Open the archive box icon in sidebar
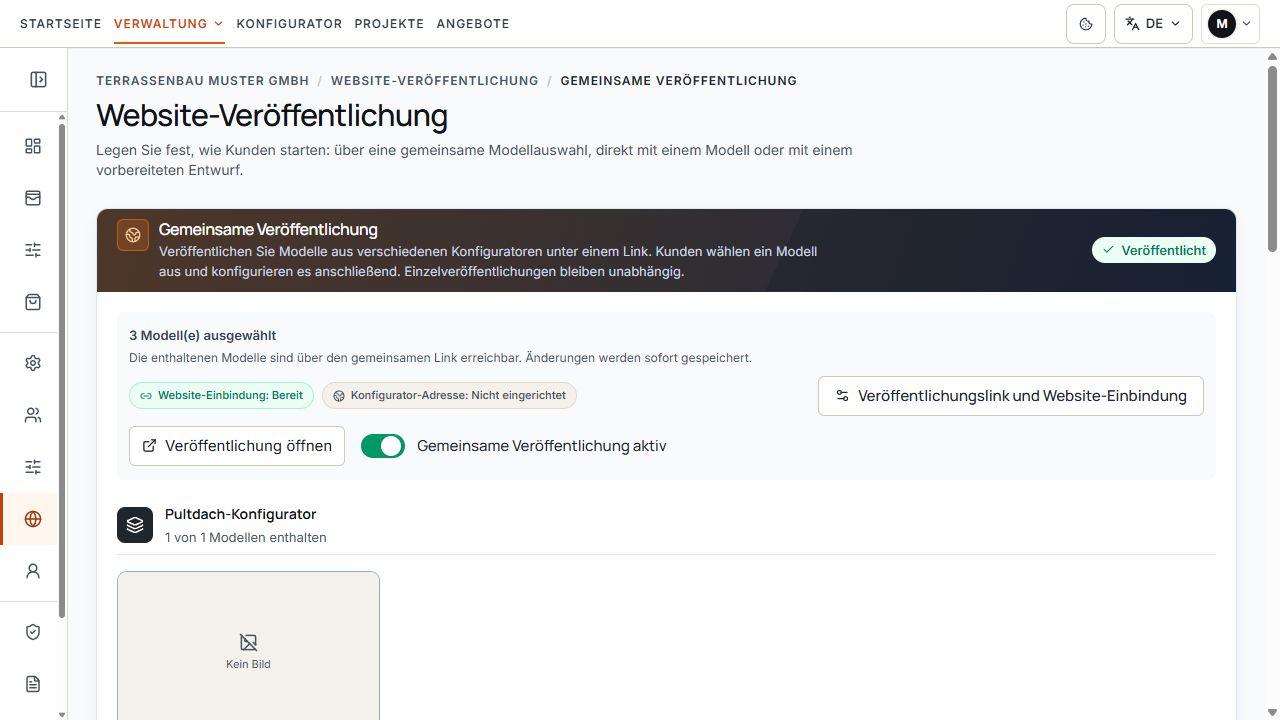This screenshot has width=1280, height=720. (x=33, y=198)
